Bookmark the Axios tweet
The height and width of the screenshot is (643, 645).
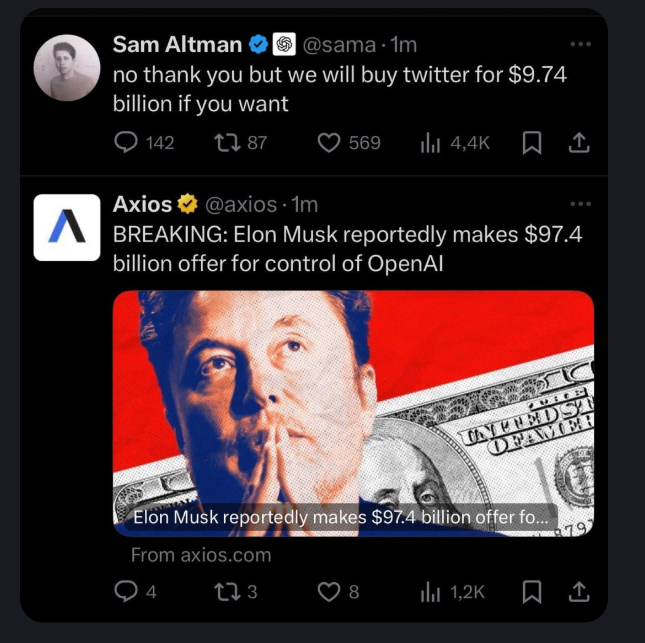pyautogui.click(x=533, y=592)
